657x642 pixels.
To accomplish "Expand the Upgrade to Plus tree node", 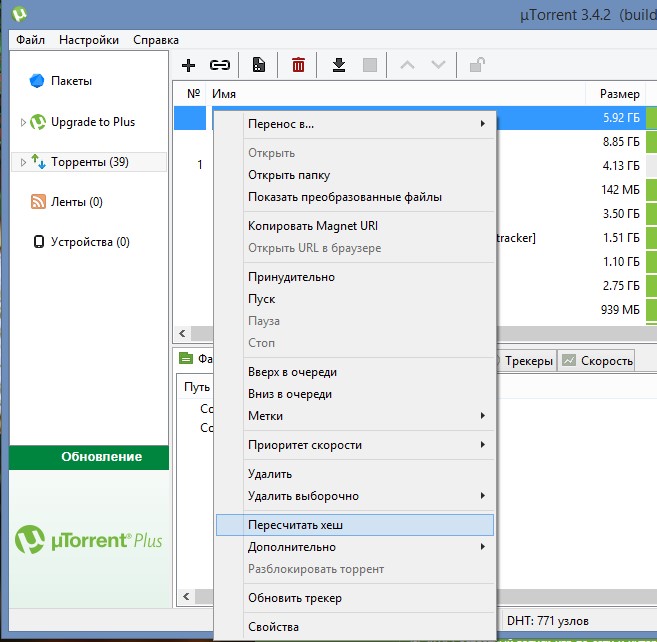I will click(23, 122).
